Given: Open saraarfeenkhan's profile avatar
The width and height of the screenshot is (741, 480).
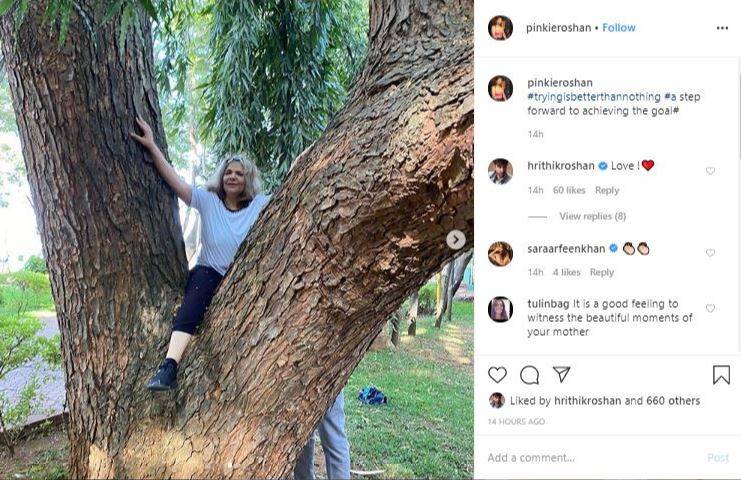Looking at the screenshot, I should [x=500, y=254].
